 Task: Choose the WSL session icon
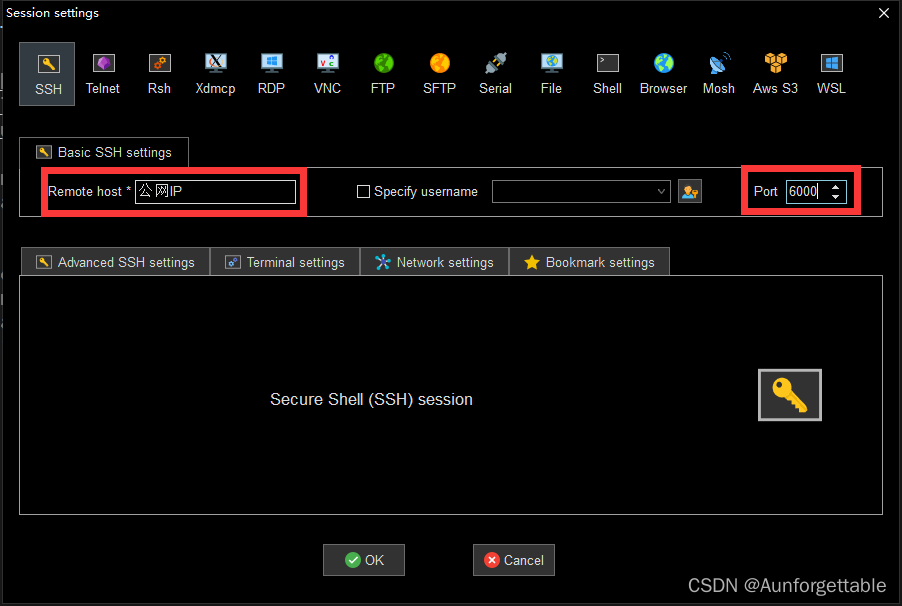click(x=831, y=74)
